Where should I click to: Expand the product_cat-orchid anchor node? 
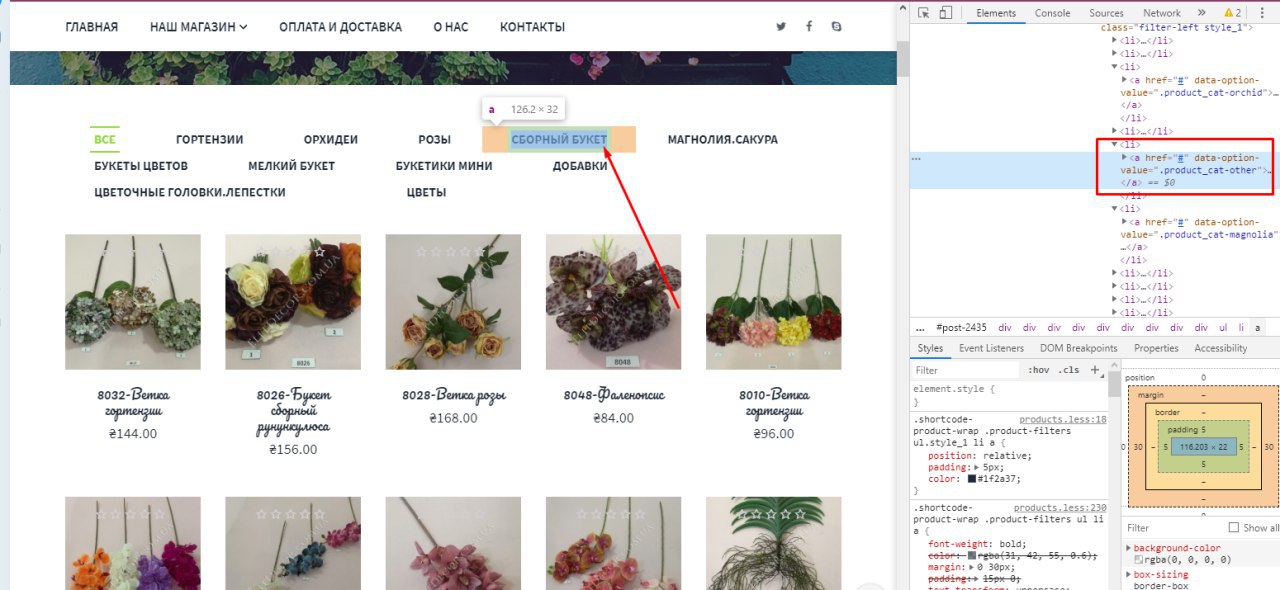point(1125,79)
